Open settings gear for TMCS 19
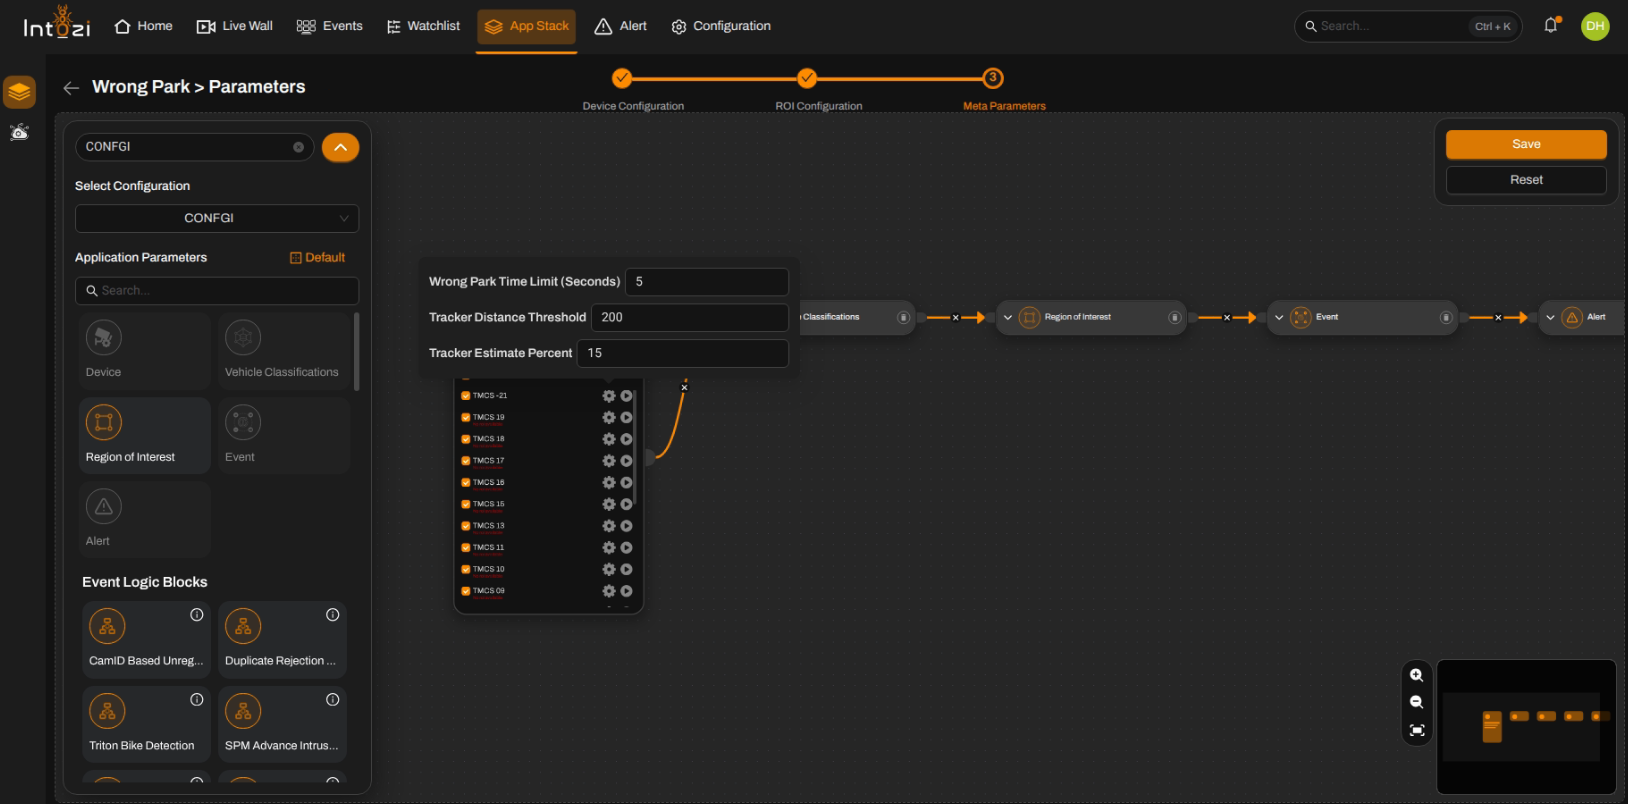The width and height of the screenshot is (1628, 804). tap(608, 418)
